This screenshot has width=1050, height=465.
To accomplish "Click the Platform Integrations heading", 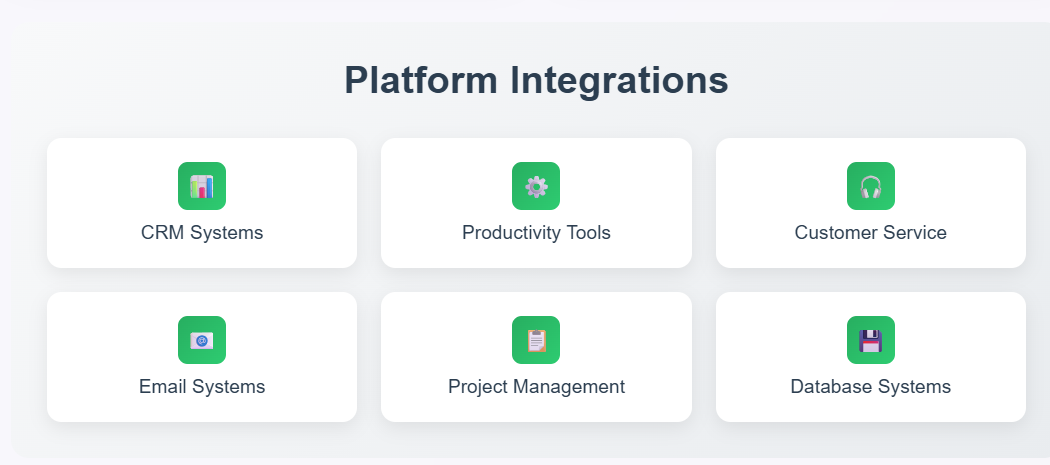I will pyautogui.click(x=536, y=80).
